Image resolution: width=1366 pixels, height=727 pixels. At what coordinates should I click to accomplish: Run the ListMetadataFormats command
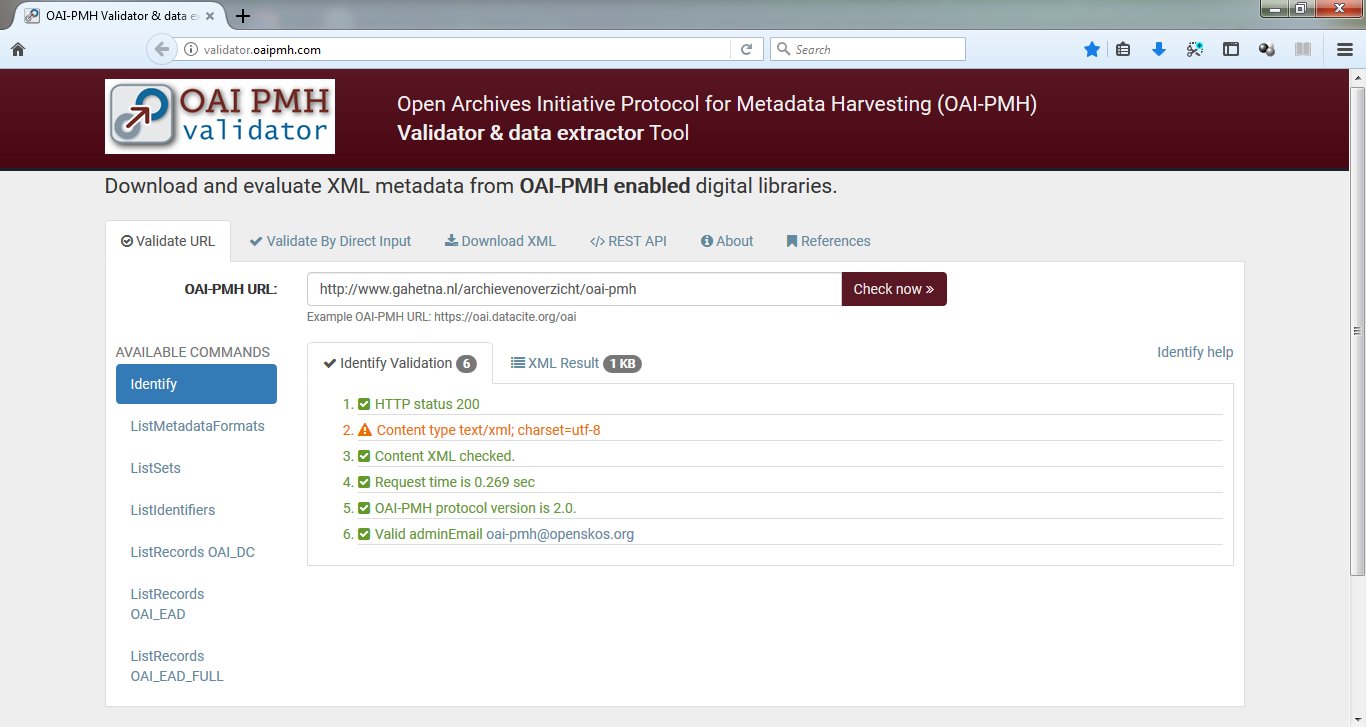coord(197,426)
